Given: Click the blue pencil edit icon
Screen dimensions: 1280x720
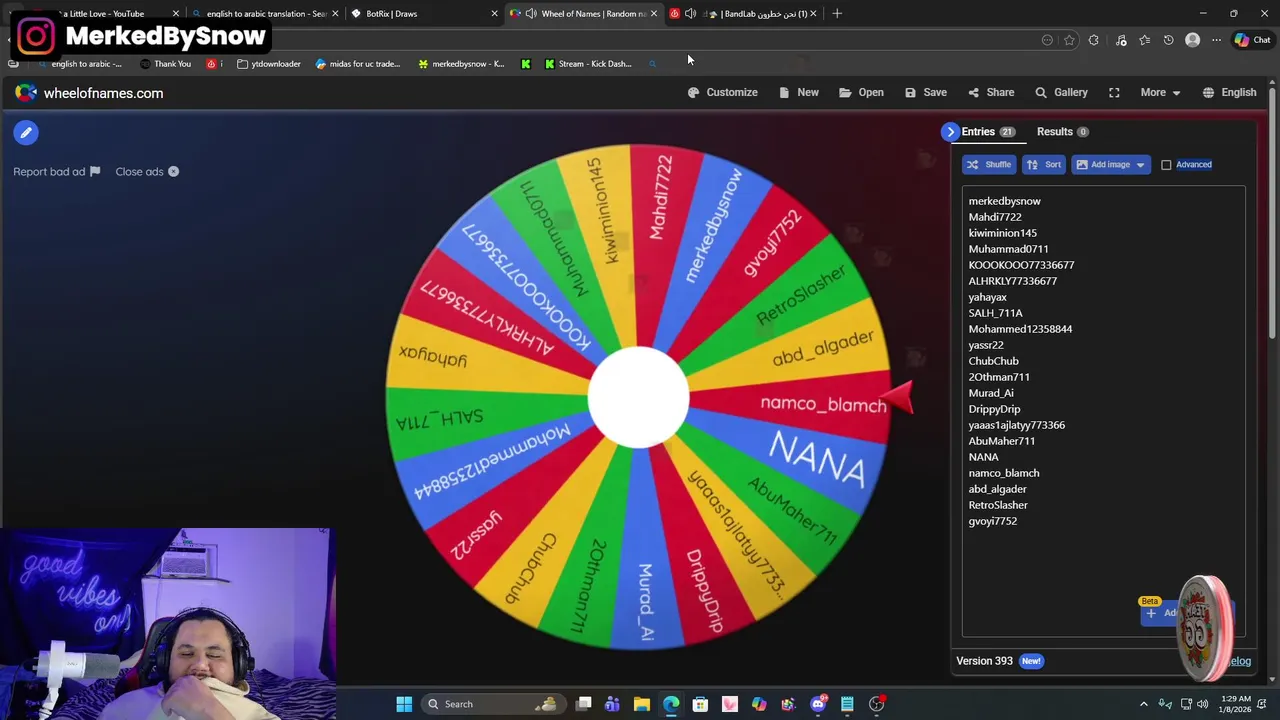Looking at the screenshot, I should tap(26, 132).
